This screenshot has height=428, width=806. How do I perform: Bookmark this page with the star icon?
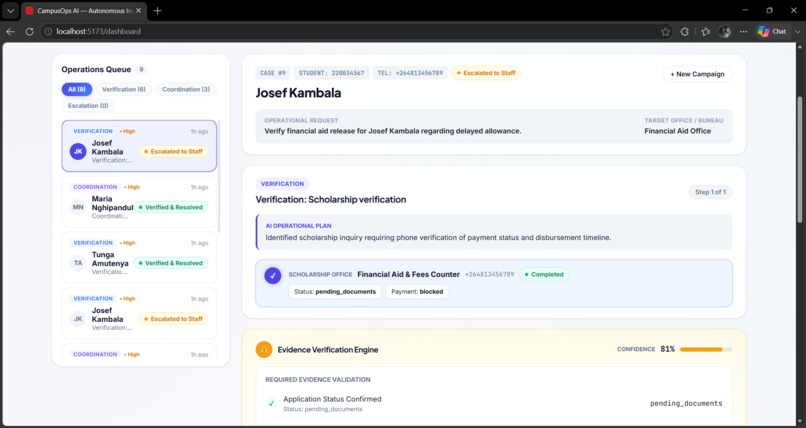pyautogui.click(x=665, y=31)
